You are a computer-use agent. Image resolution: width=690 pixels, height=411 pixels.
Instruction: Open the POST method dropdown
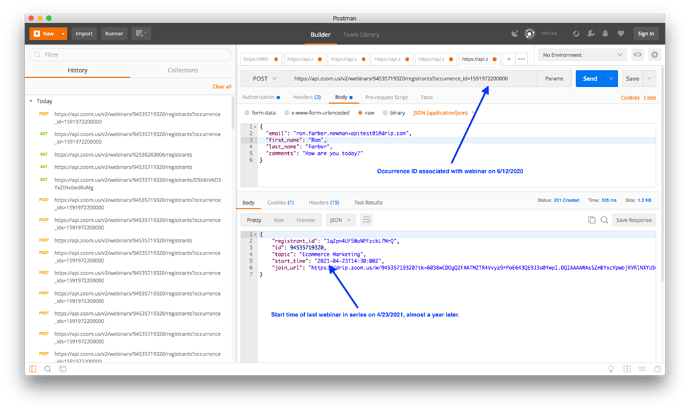(264, 78)
